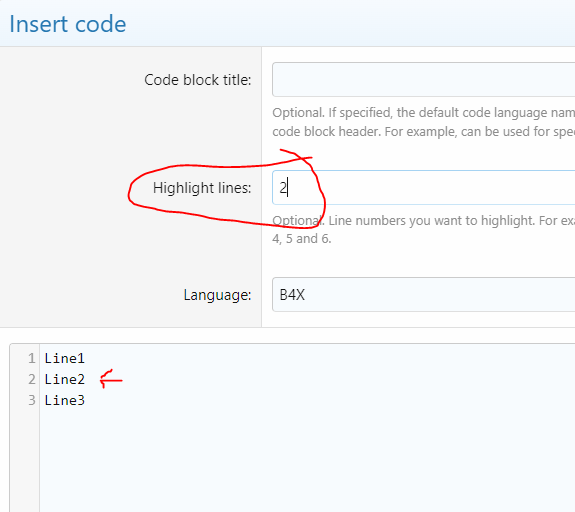Select line number 3 in the editor gutter
This screenshot has height=512, width=575.
click(32, 400)
